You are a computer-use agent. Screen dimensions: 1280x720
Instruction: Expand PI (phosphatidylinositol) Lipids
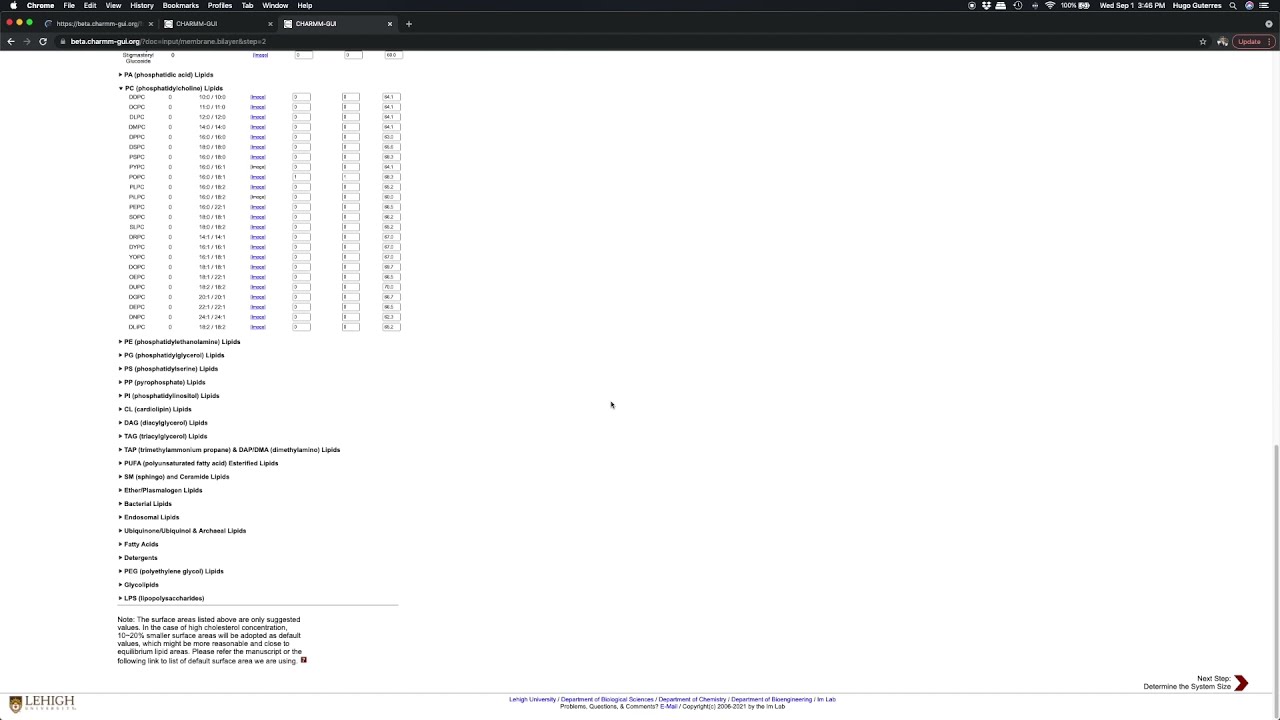pyautogui.click(x=169, y=395)
